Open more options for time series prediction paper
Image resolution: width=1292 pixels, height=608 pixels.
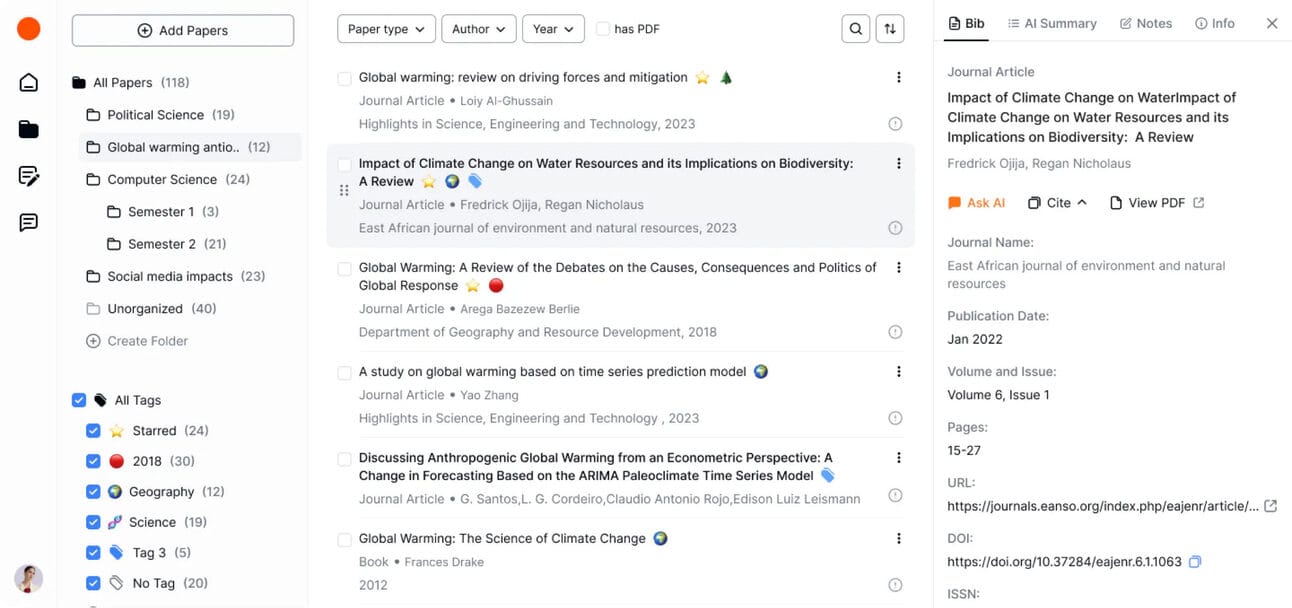click(x=898, y=371)
